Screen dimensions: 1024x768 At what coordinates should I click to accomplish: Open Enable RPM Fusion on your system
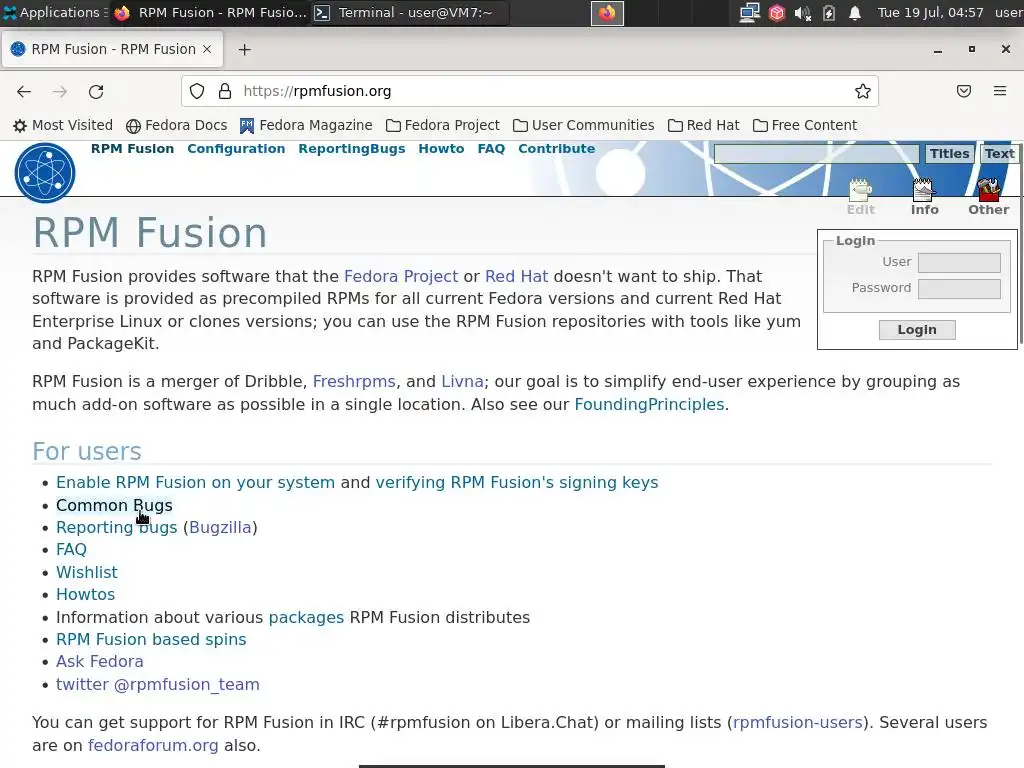click(x=195, y=483)
